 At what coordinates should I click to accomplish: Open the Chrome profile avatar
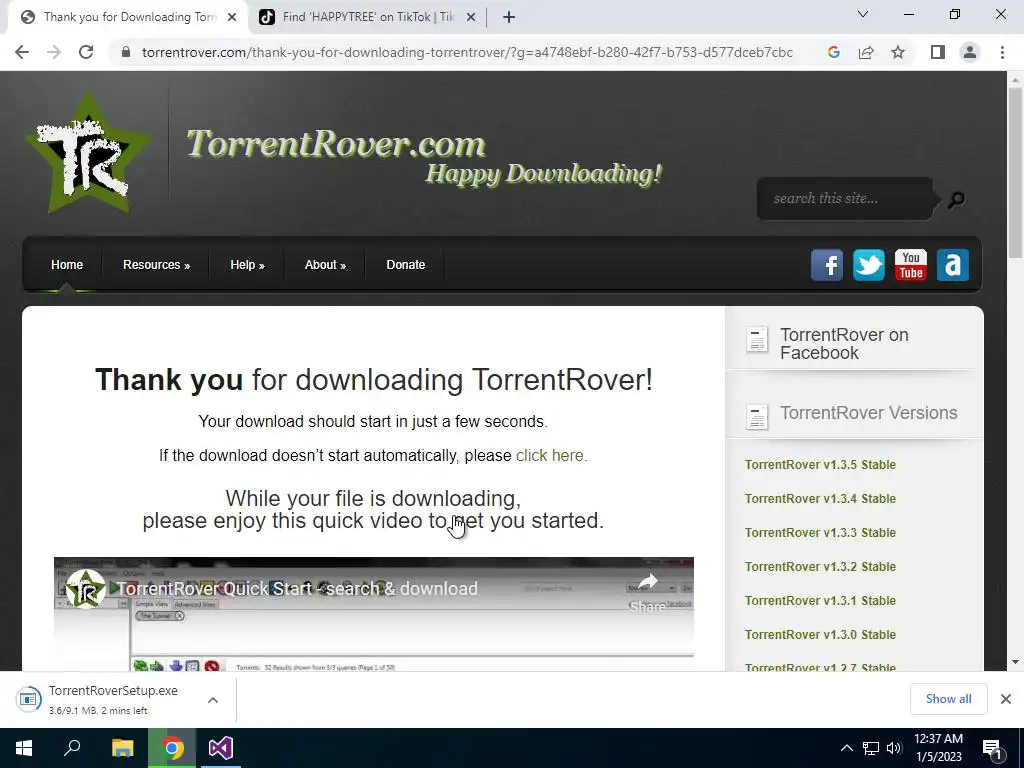pos(970,52)
